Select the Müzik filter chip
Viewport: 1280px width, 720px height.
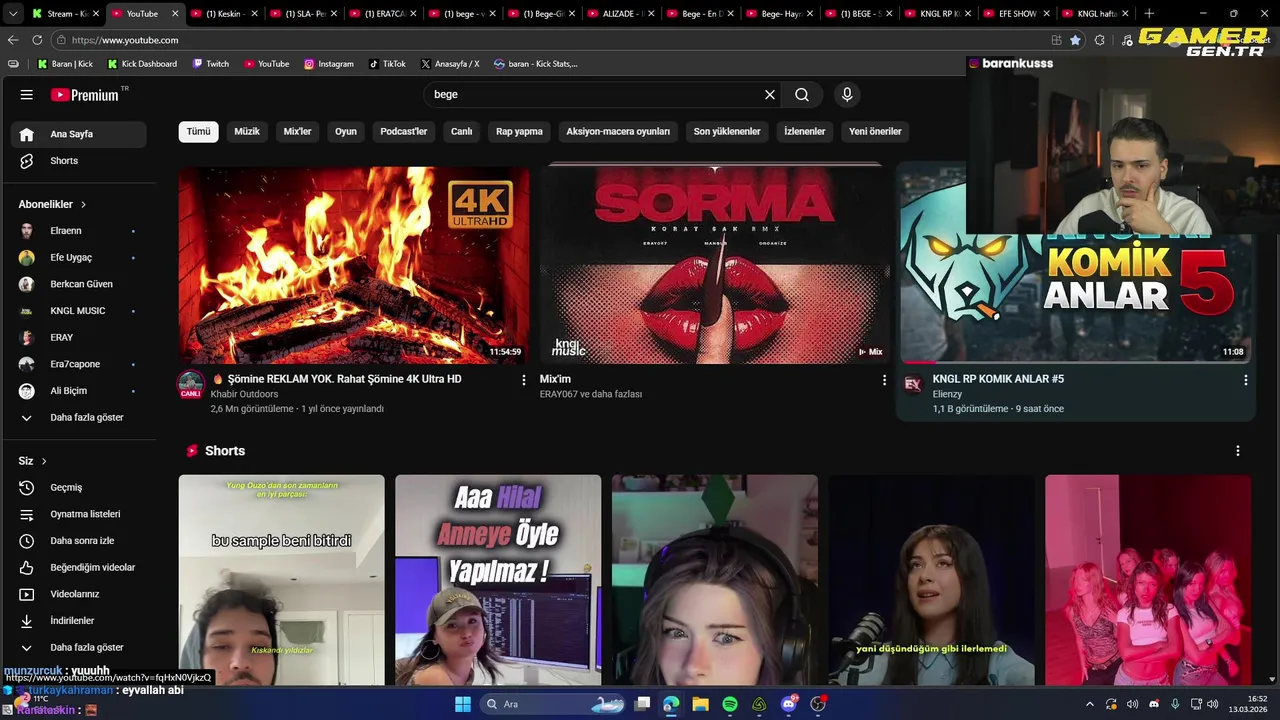(x=247, y=131)
